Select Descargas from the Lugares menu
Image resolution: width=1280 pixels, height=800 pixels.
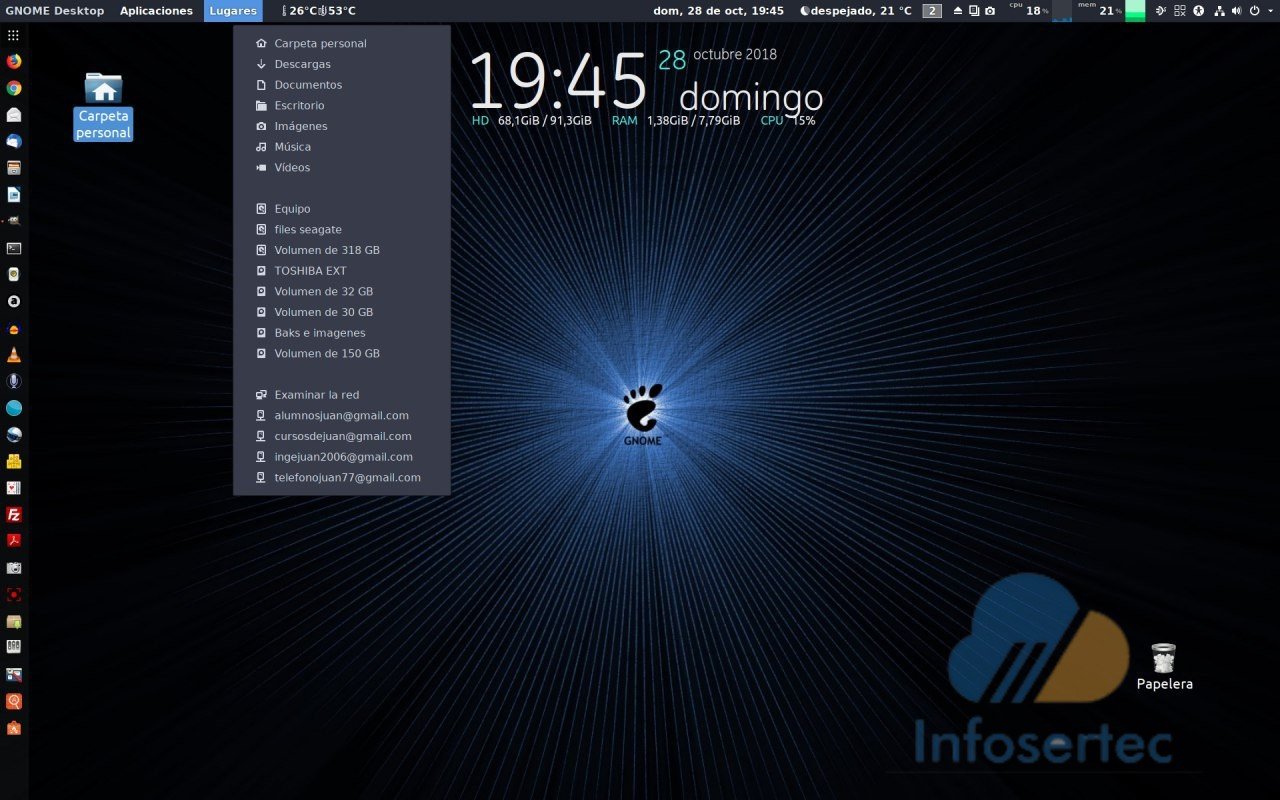pos(302,64)
